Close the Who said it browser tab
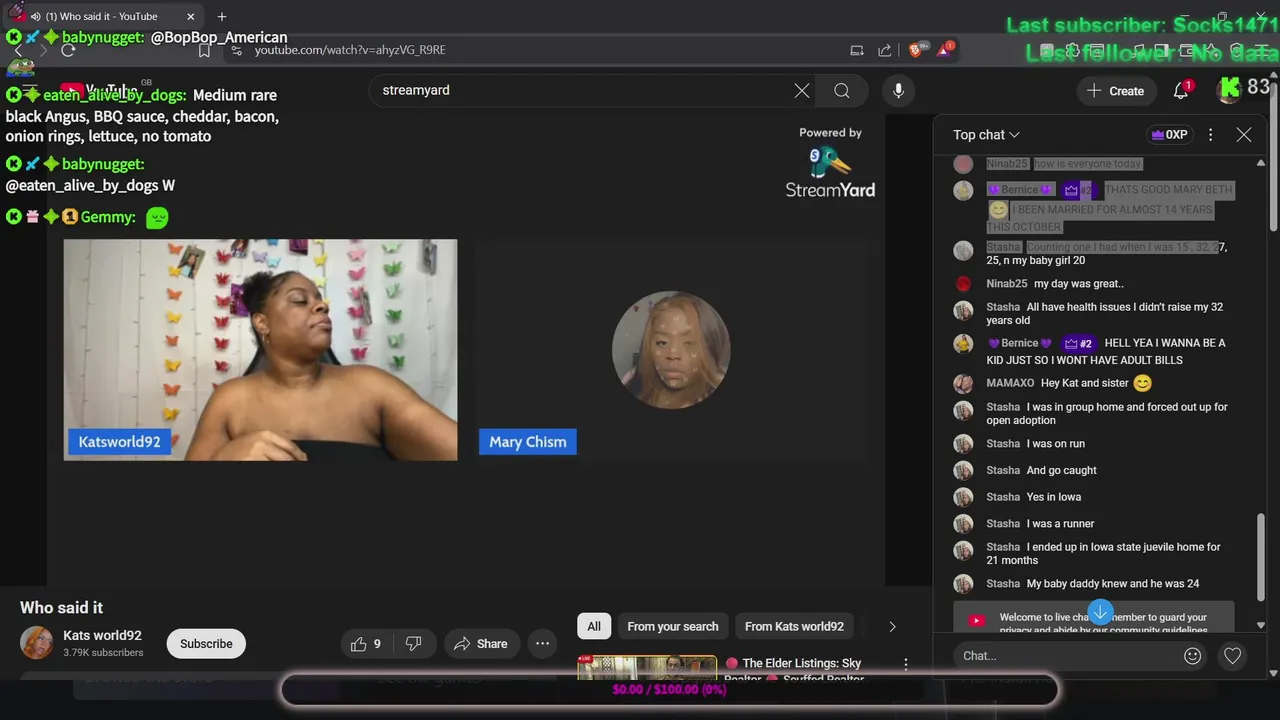The height and width of the screenshot is (720, 1280). coord(190,16)
